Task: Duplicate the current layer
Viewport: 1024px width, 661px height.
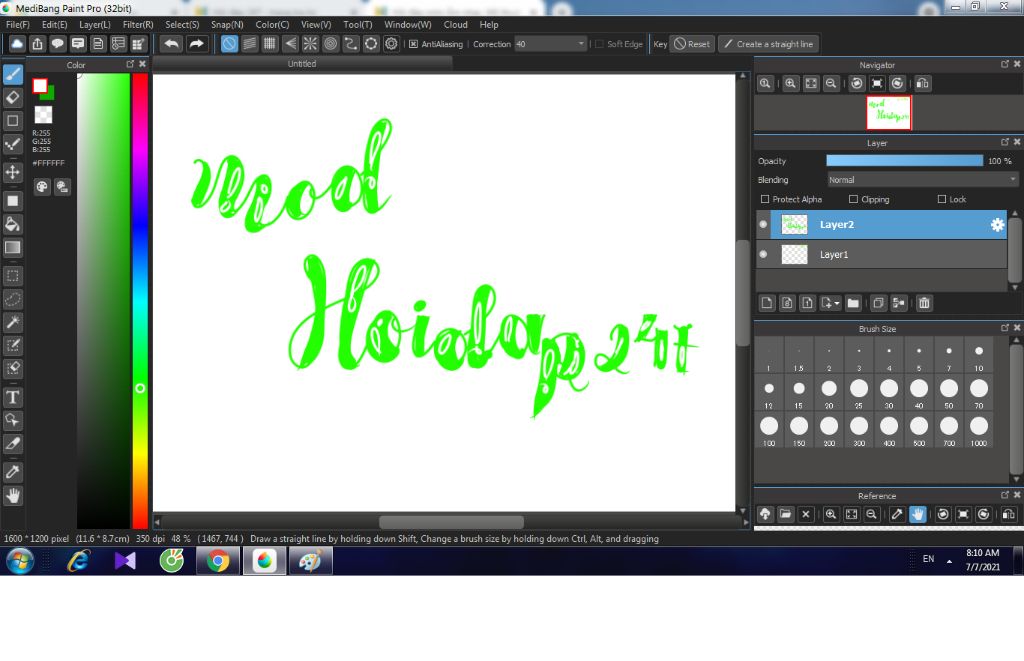Action: pos(878,302)
